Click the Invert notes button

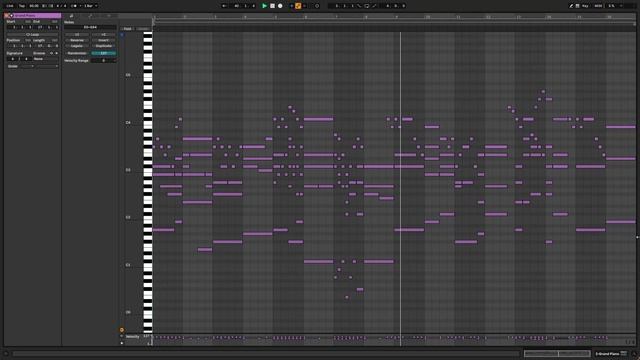[104, 40]
